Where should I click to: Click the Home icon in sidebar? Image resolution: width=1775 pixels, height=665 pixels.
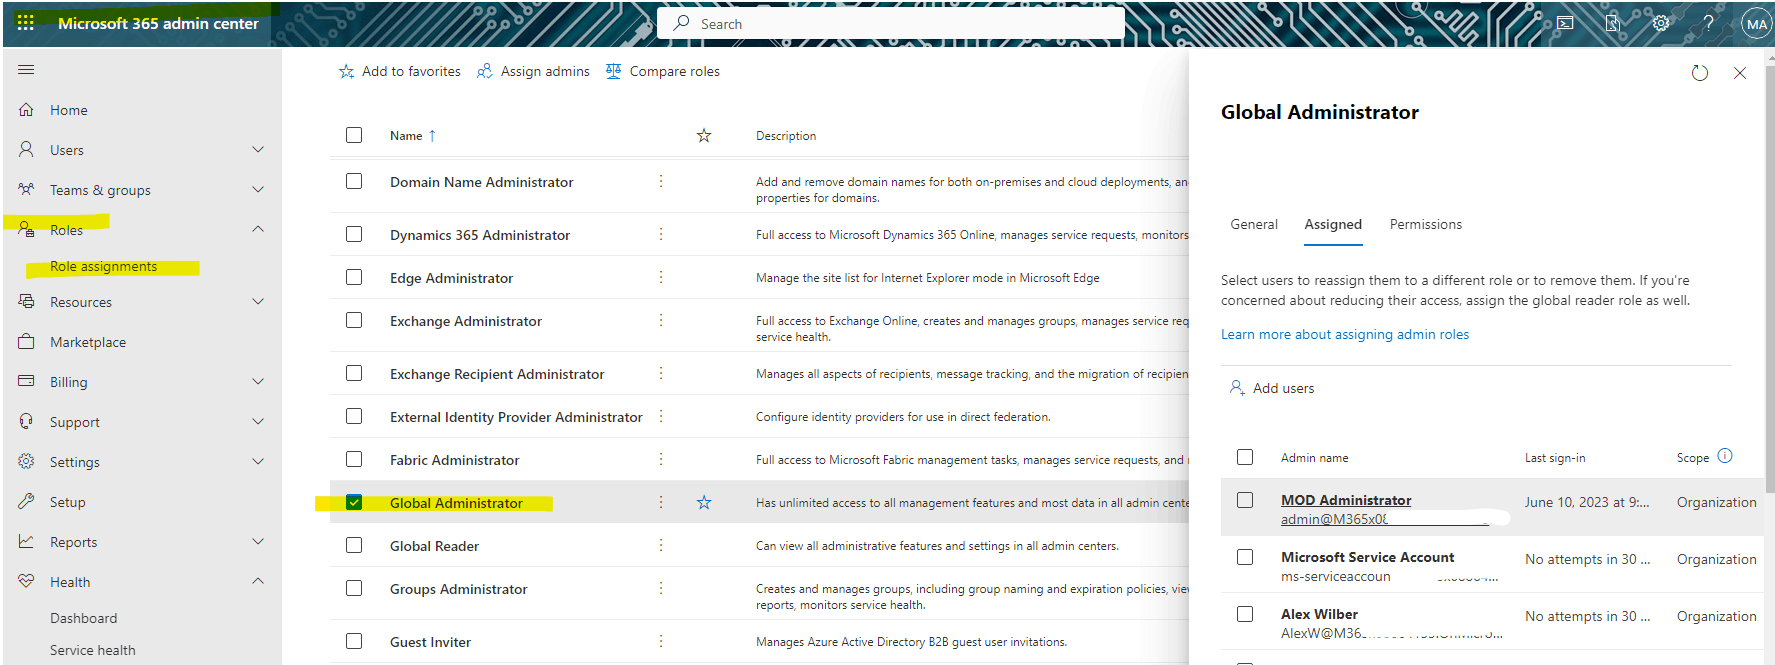(x=27, y=110)
